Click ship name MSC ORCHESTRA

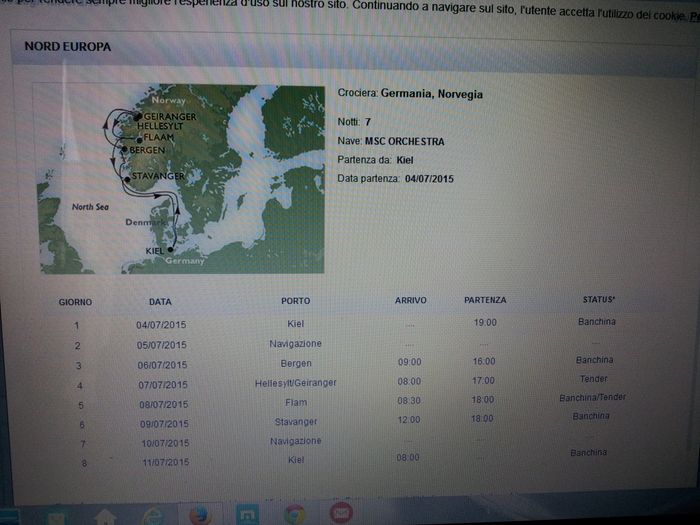[x=405, y=141]
